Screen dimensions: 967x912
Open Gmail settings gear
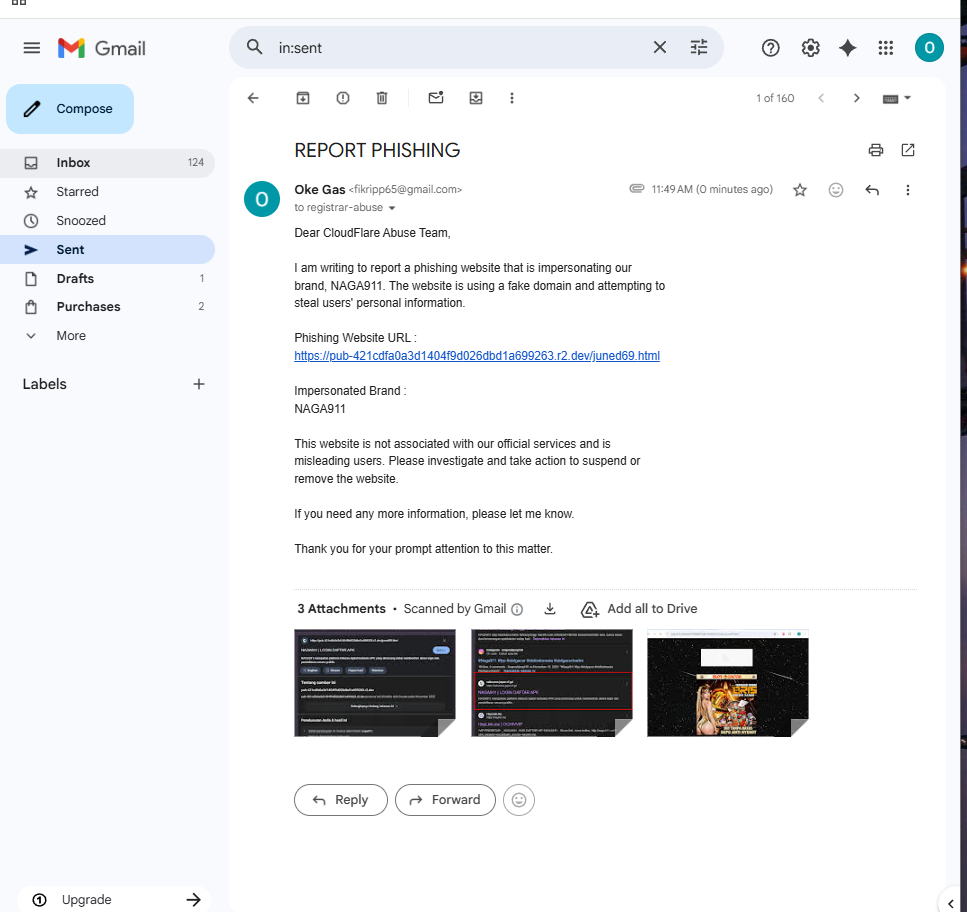810,48
